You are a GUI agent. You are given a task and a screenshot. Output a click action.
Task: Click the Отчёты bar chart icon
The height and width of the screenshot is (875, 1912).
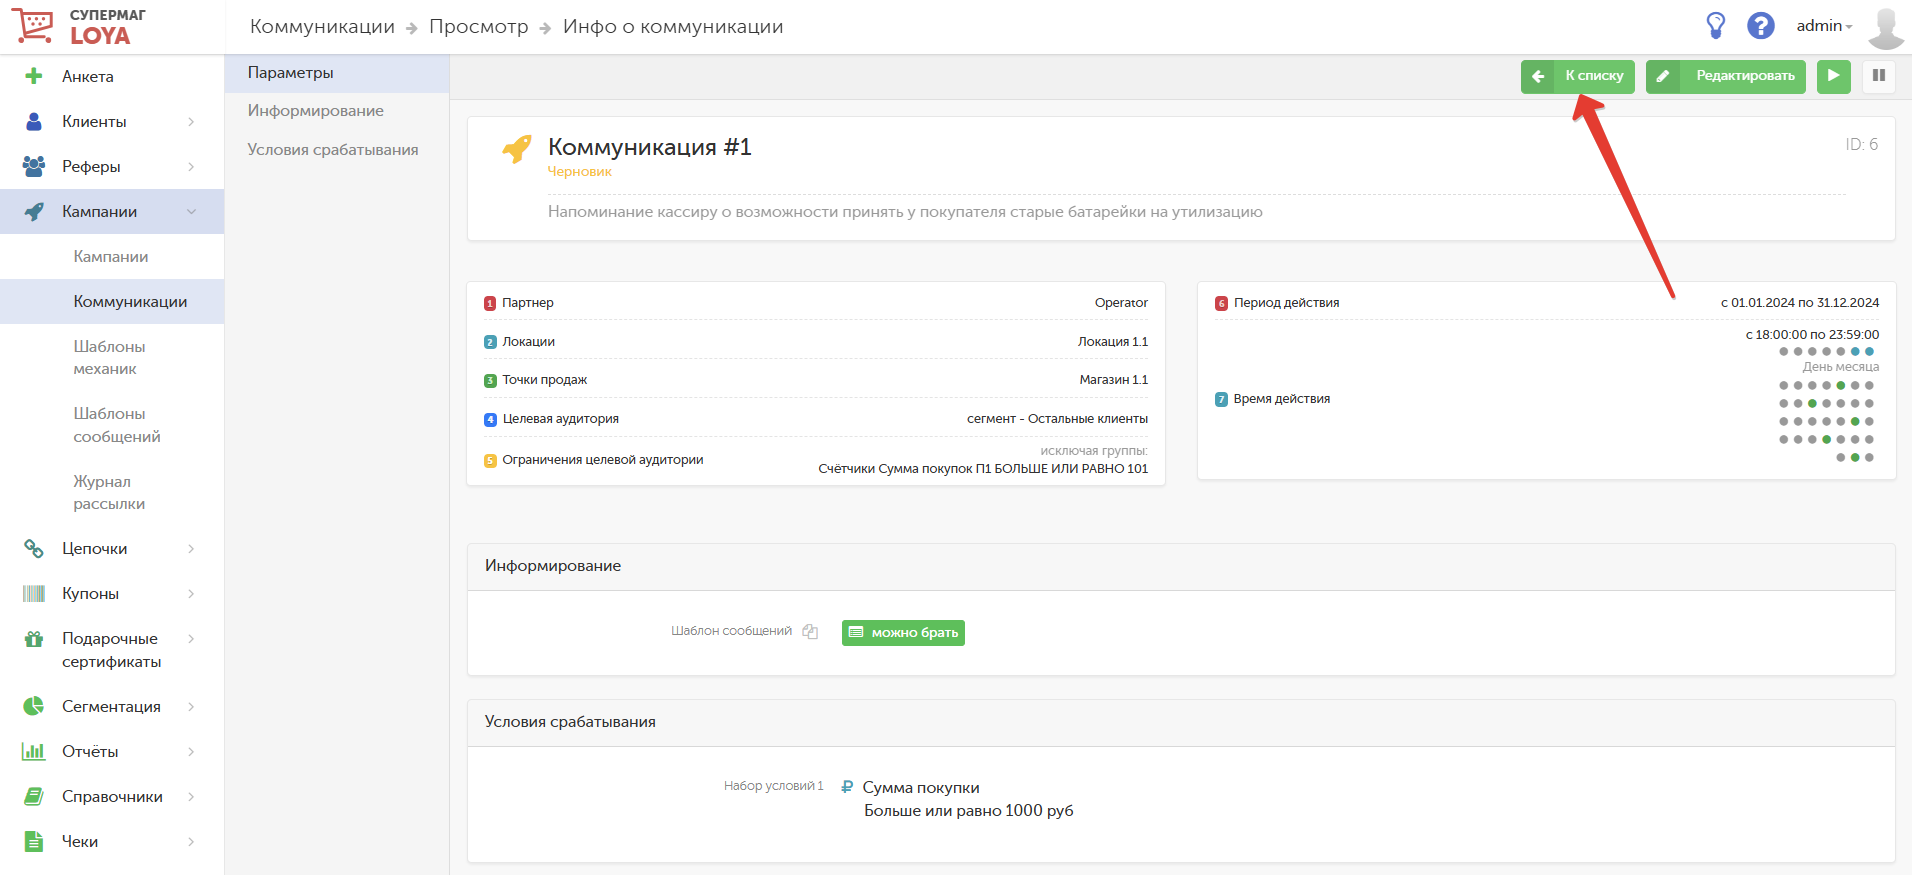click(x=34, y=751)
